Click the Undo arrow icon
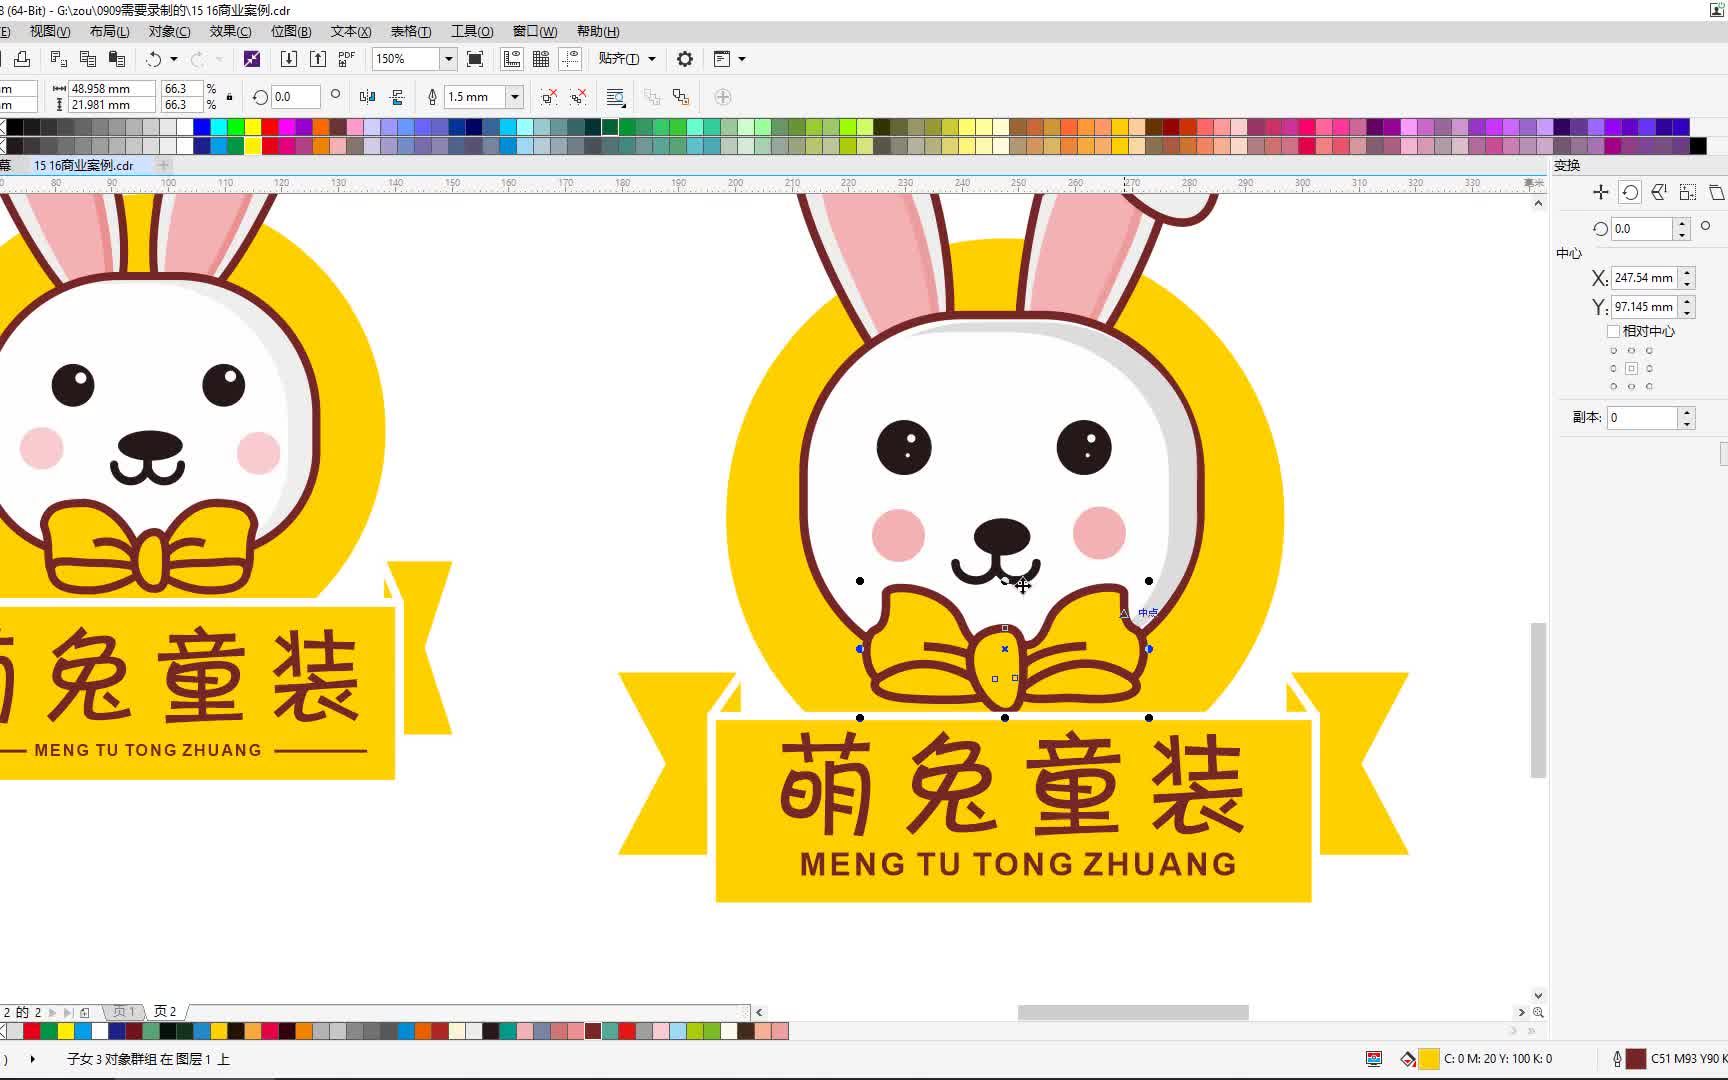The image size is (1728, 1080). [x=154, y=59]
